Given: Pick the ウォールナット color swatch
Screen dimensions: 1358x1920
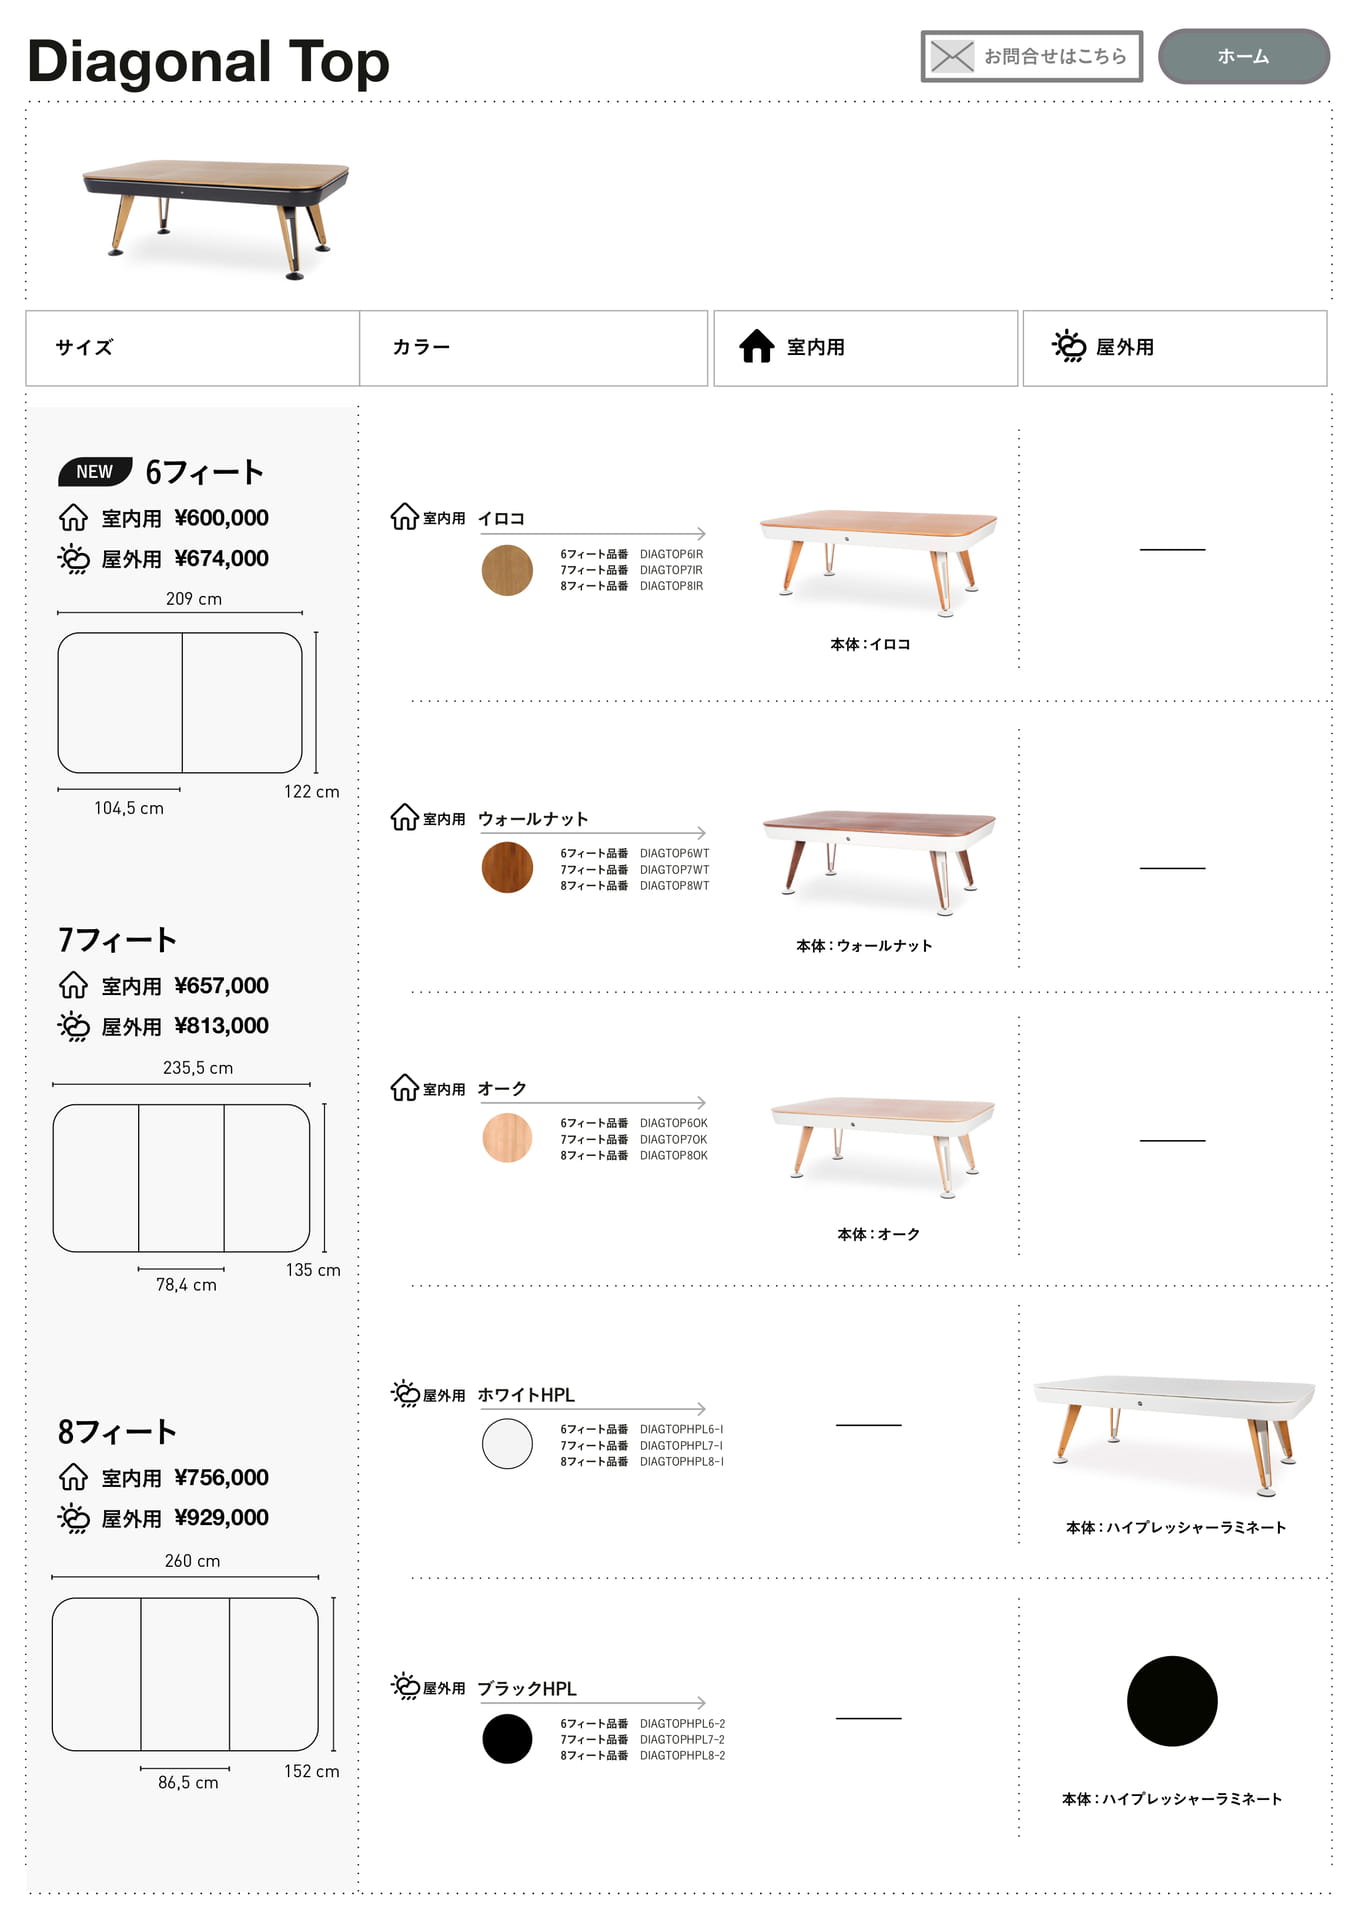Looking at the screenshot, I should coord(507,867).
